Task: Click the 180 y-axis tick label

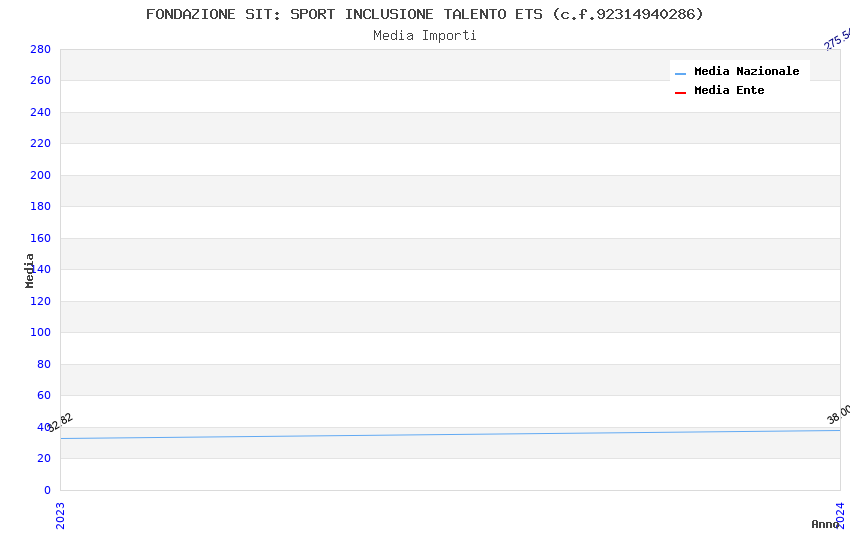Action: (x=40, y=206)
